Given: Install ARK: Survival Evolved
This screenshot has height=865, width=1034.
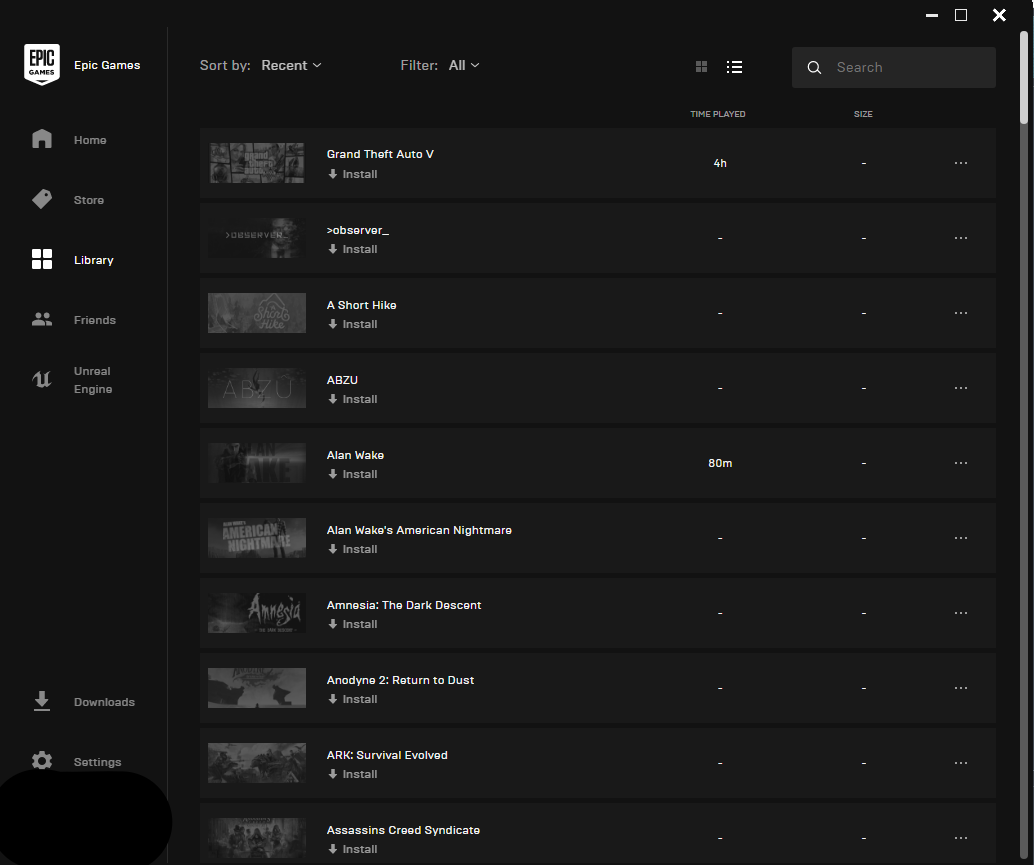Looking at the screenshot, I should [x=353, y=775].
